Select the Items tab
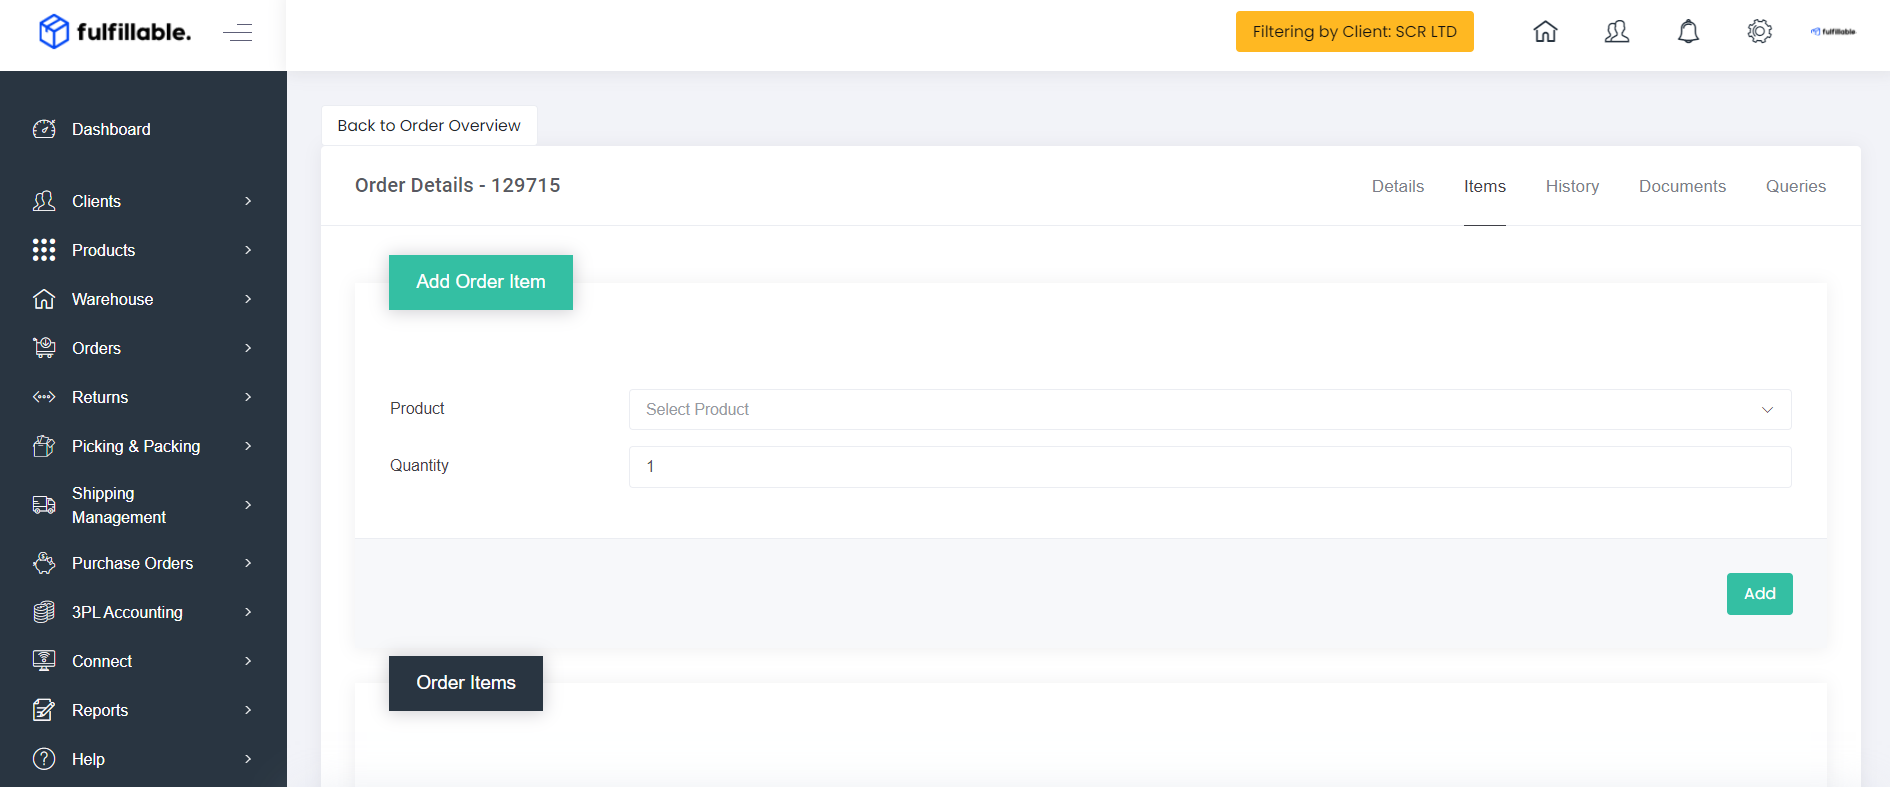 (x=1485, y=186)
